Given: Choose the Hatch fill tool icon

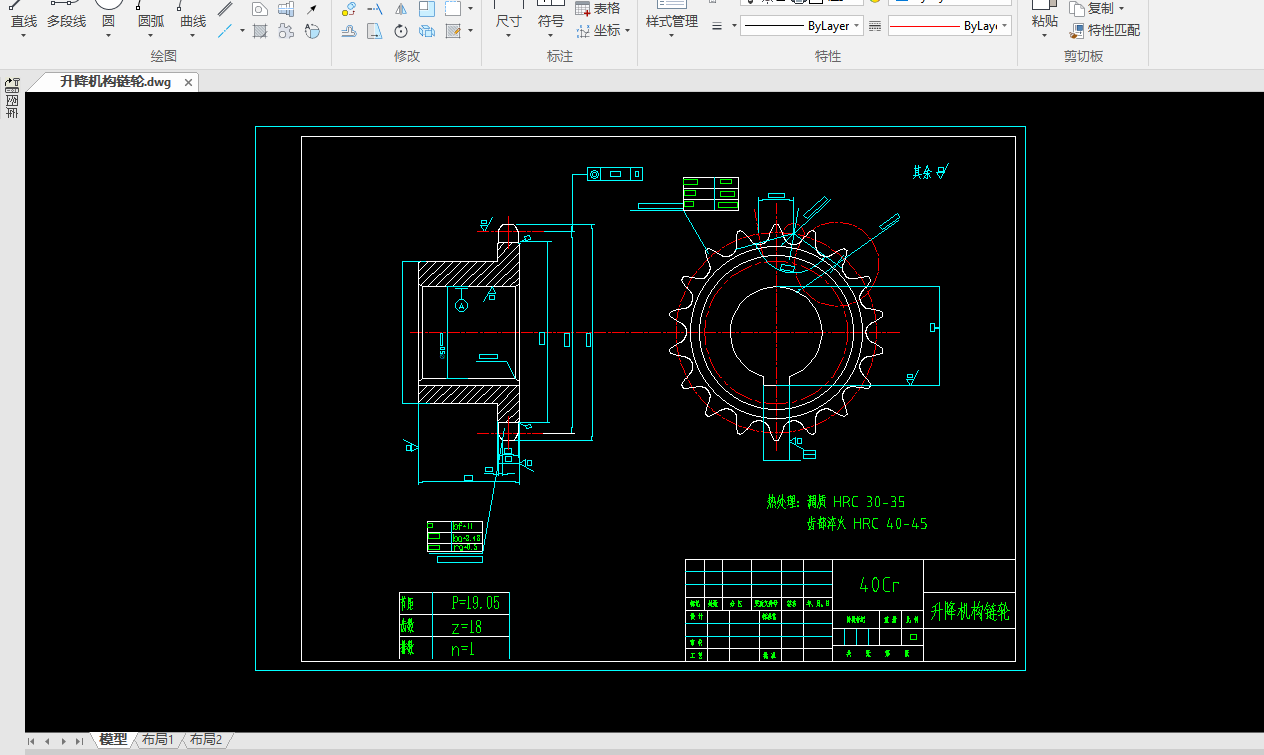Looking at the screenshot, I should pos(260,31).
